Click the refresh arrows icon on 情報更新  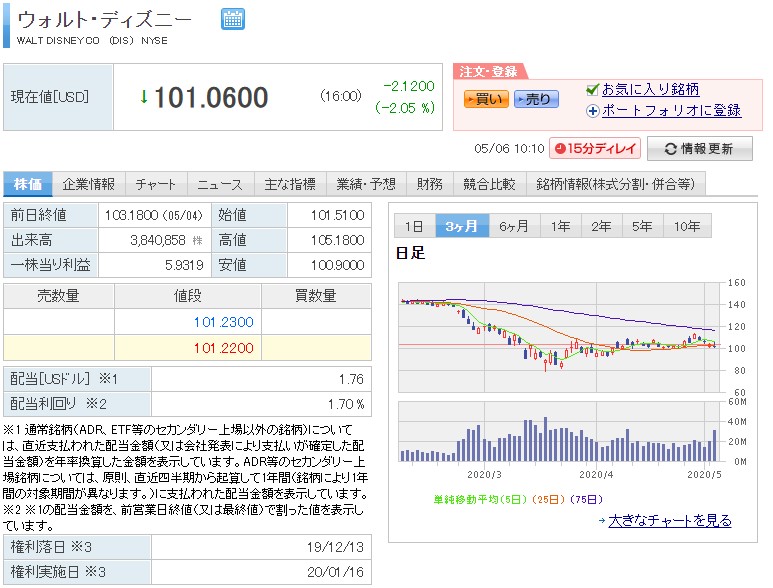click(x=670, y=149)
